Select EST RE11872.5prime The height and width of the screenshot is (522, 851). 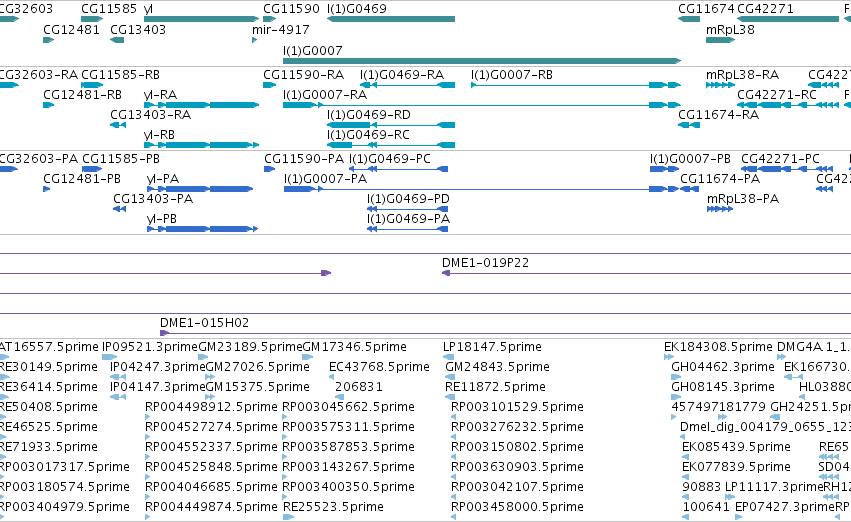click(x=450, y=397)
